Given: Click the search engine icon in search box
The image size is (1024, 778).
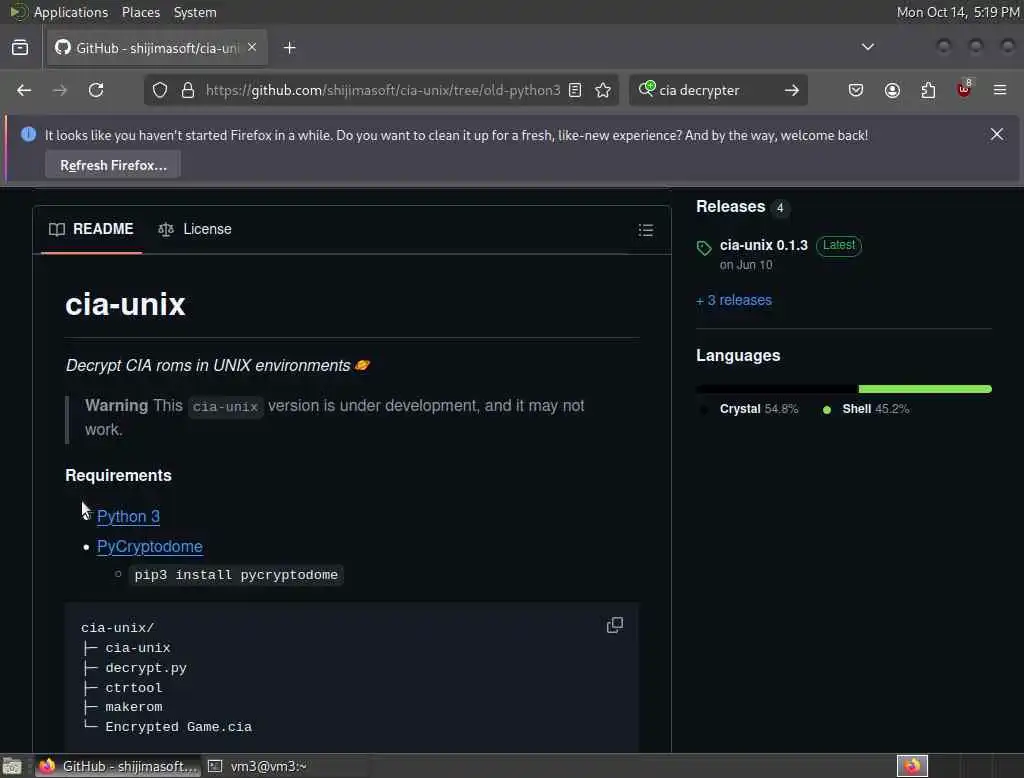Looking at the screenshot, I should pyautogui.click(x=647, y=89).
